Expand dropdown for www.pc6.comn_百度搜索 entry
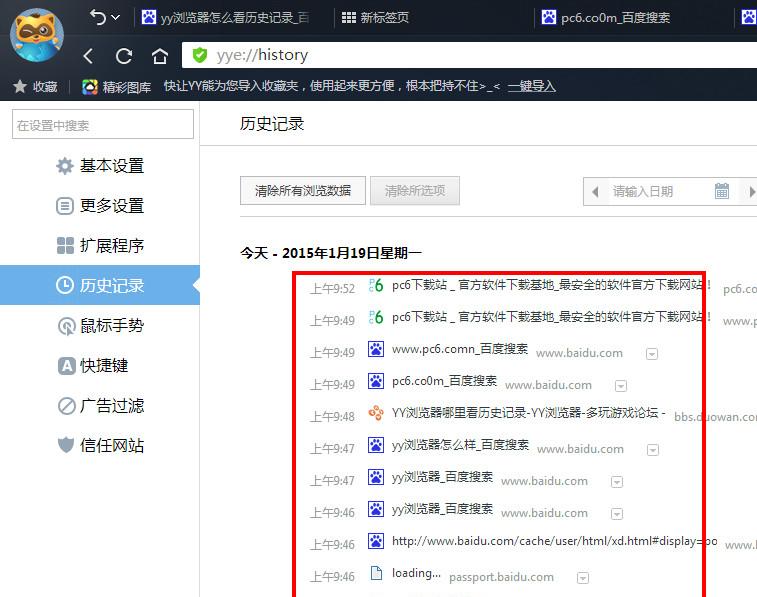 tap(652, 354)
